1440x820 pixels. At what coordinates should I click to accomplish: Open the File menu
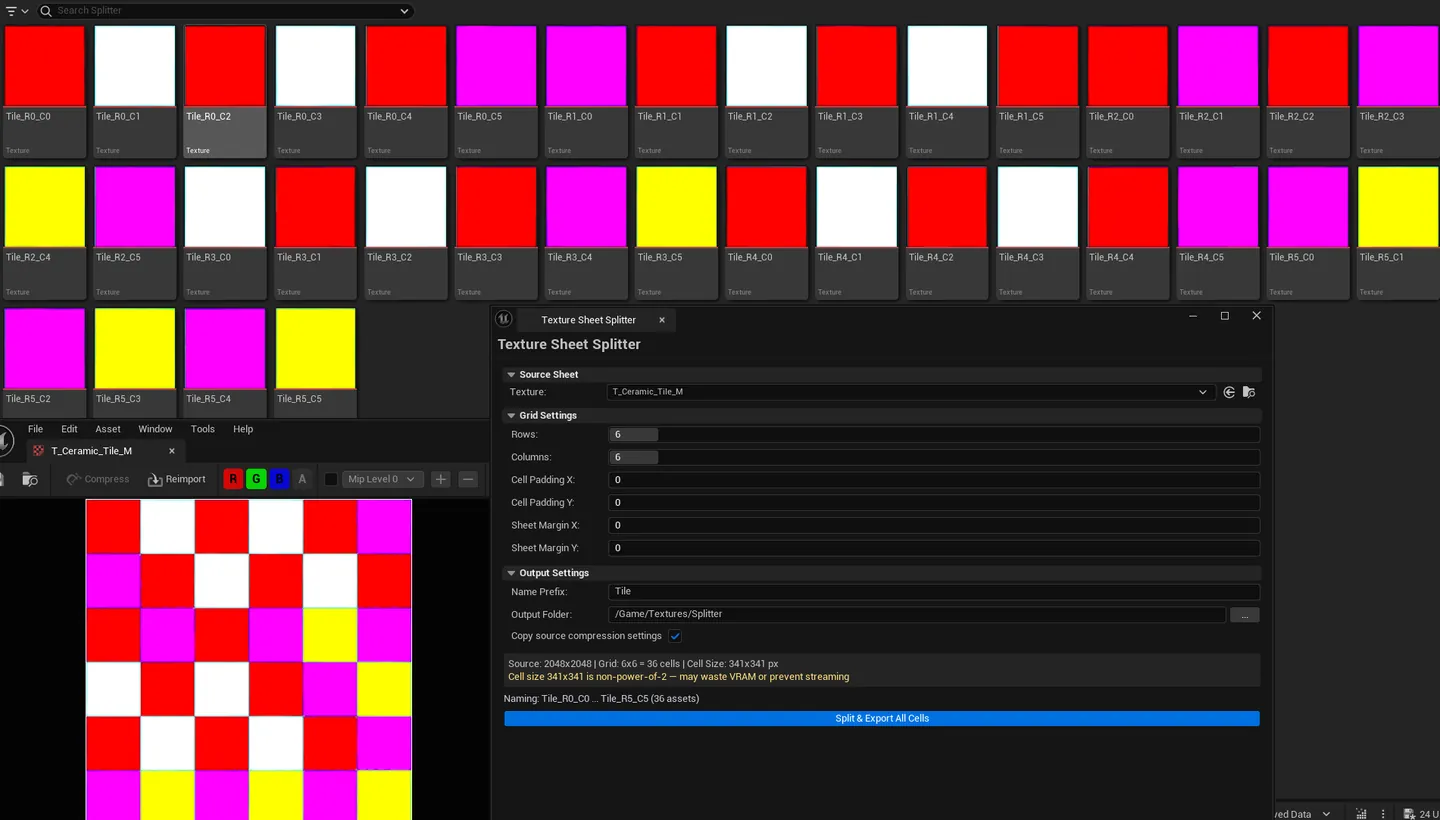click(x=35, y=429)
